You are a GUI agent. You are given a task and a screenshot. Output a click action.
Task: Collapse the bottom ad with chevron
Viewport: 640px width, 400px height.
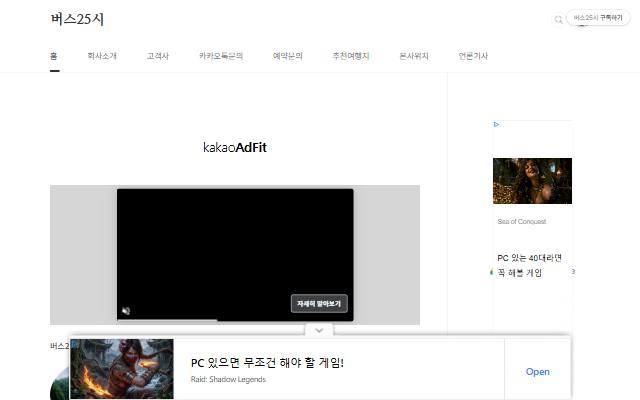click(x=319, y=330)
